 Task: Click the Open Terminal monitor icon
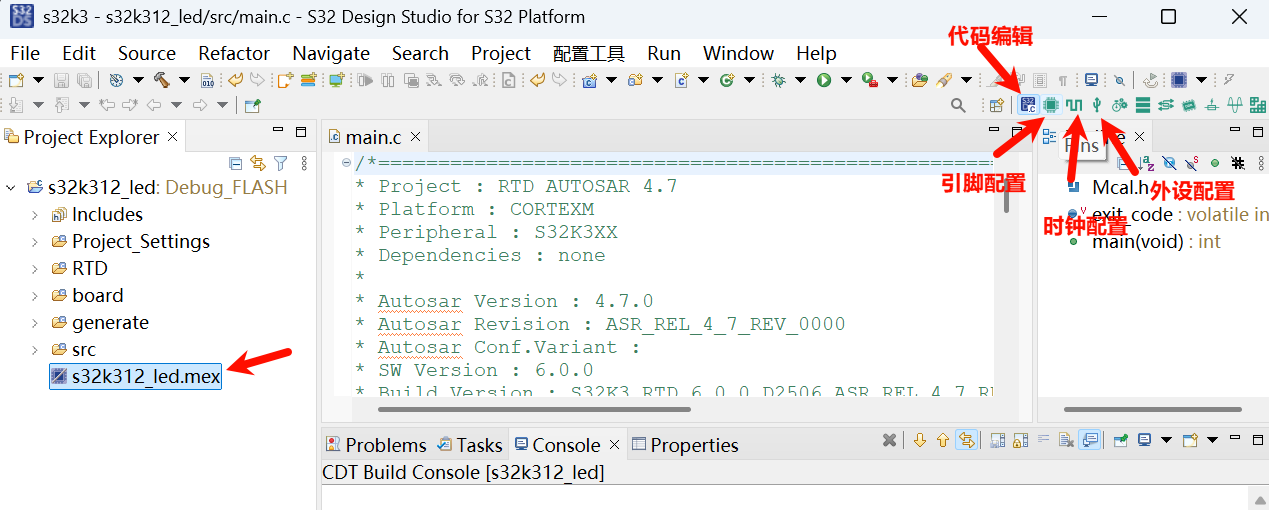pyautogui.click(x=1091, y=79)
